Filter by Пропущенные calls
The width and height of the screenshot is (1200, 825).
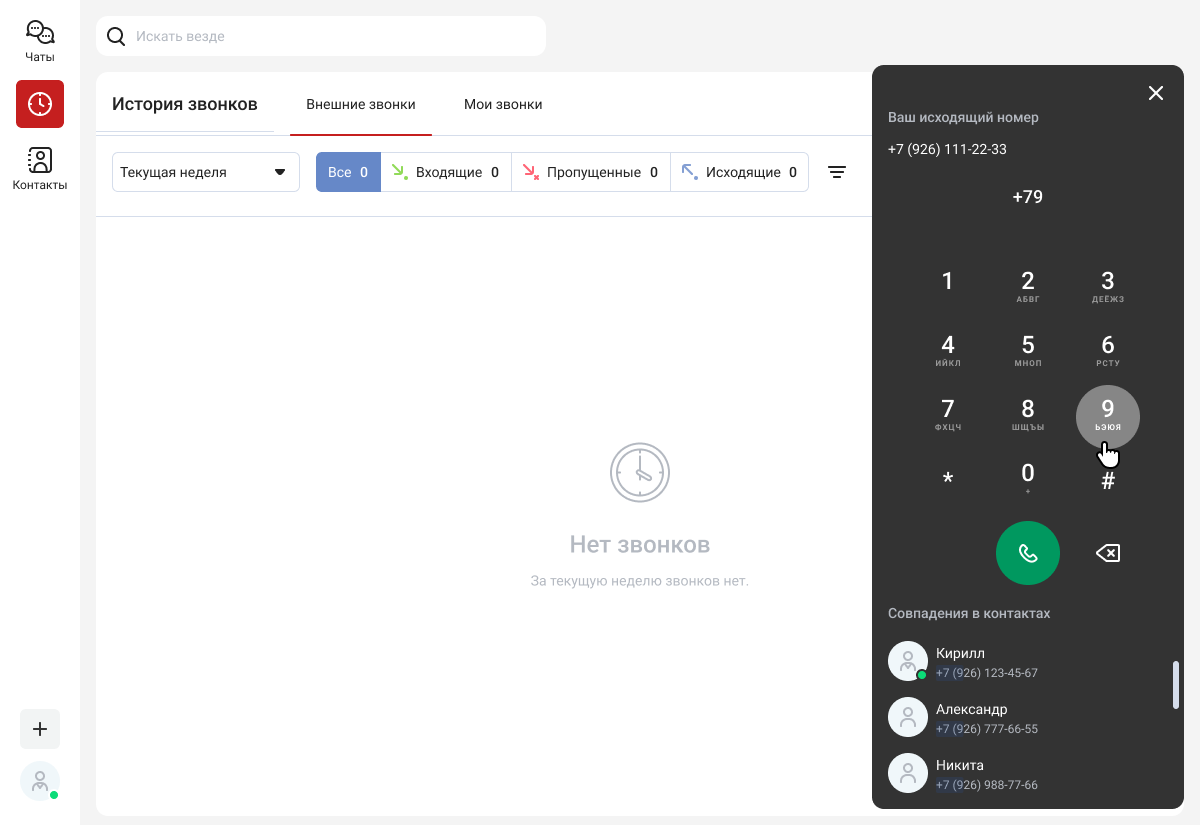coord(590,172)
